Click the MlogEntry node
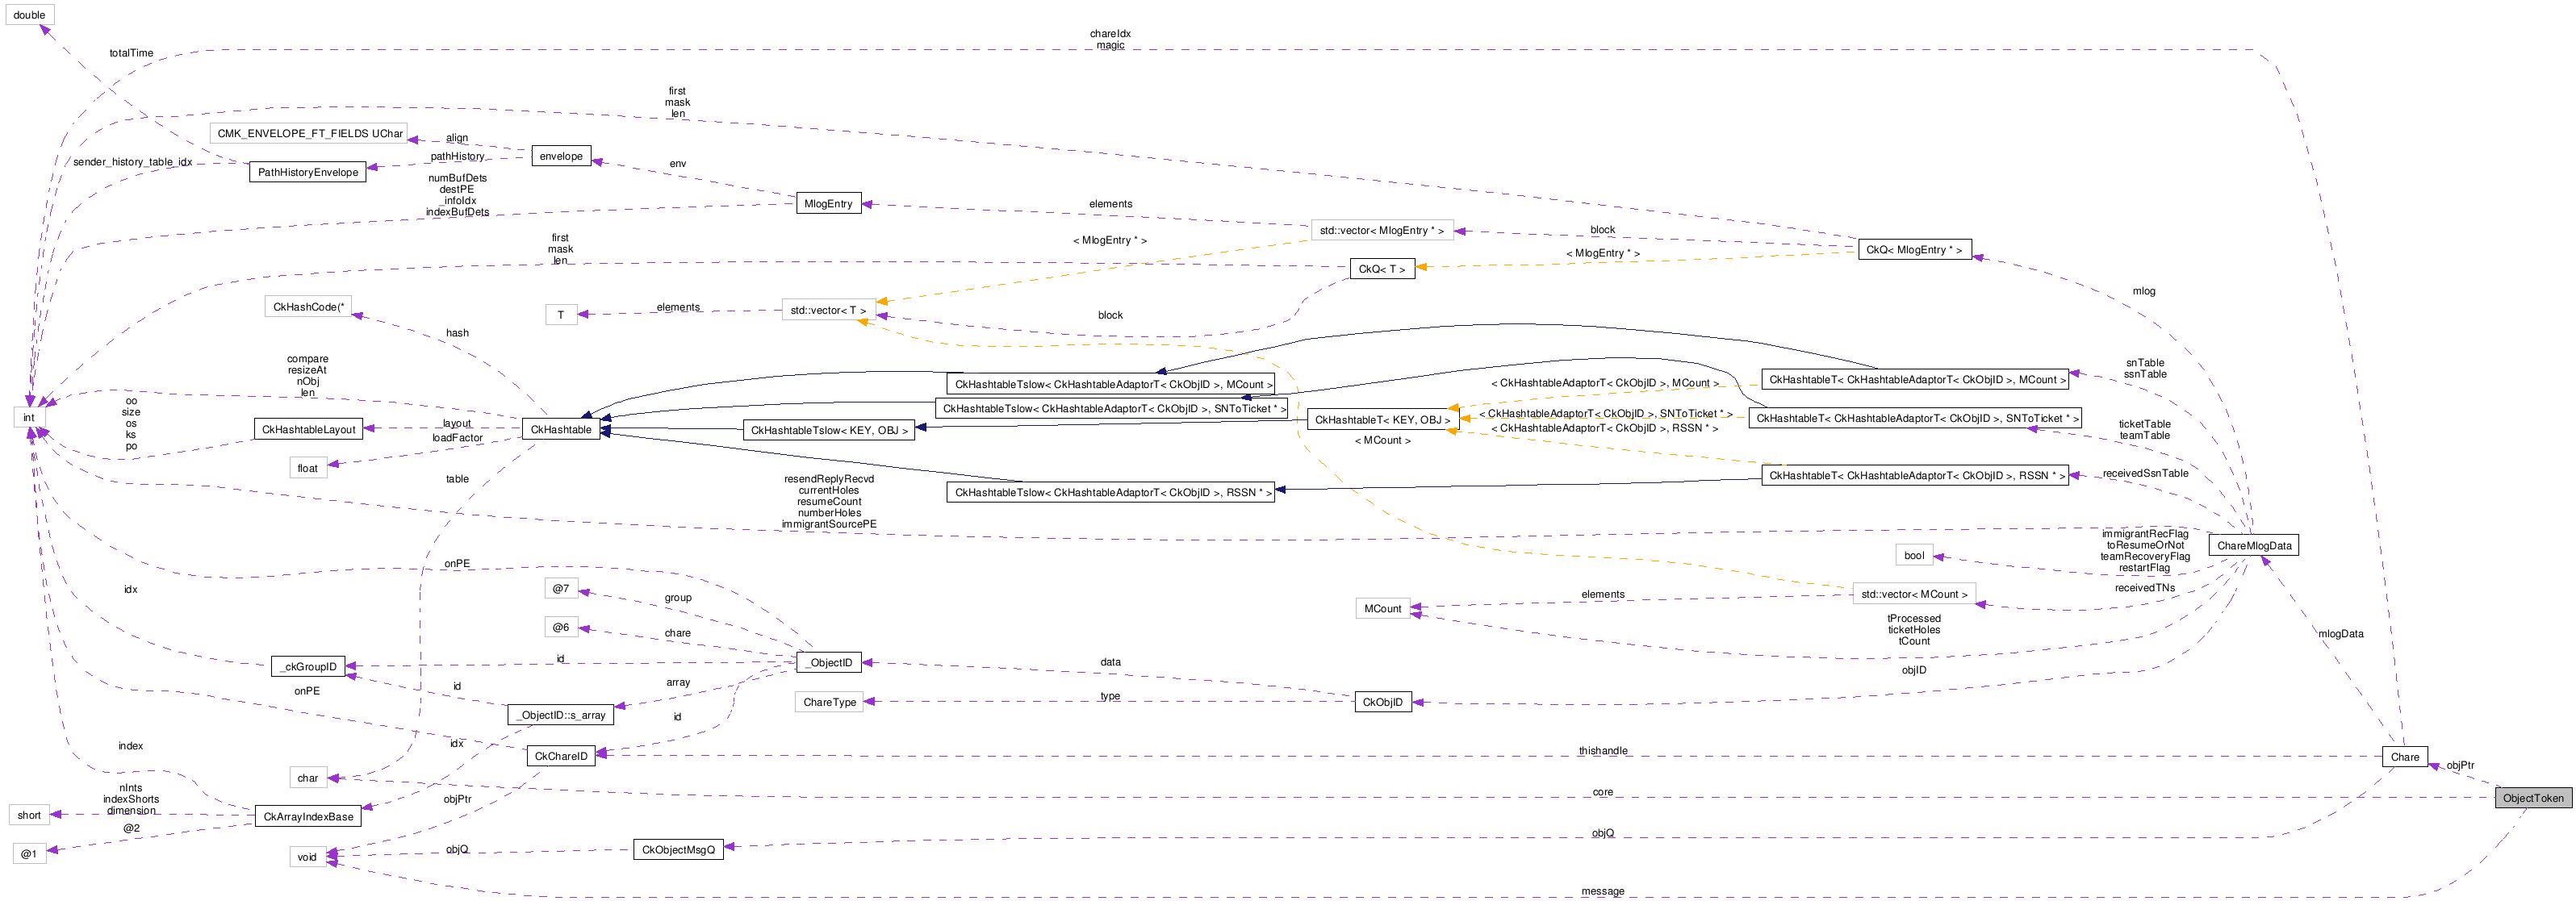 (x=827, y=203)
